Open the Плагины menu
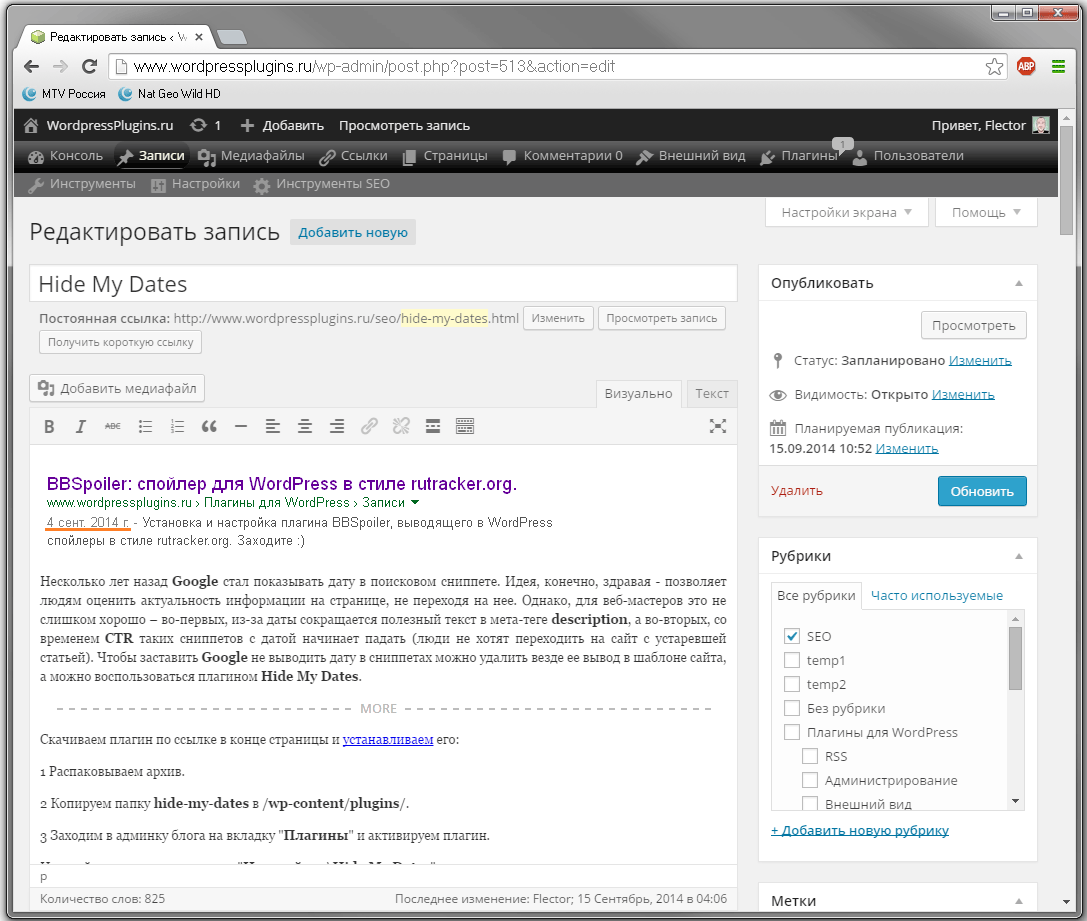The width and height of the screenshot is (1087, 921). 800,156
